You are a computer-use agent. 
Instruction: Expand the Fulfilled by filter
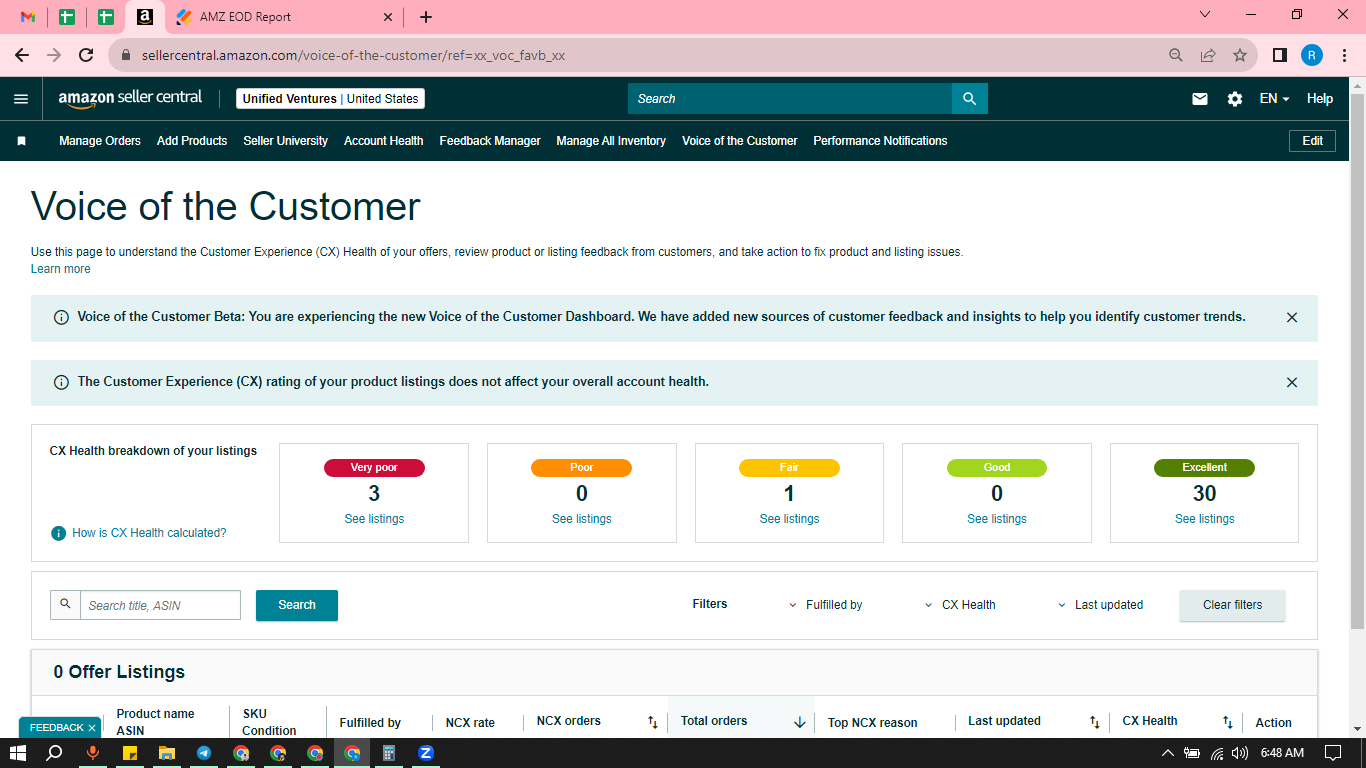tap(826, 605)
